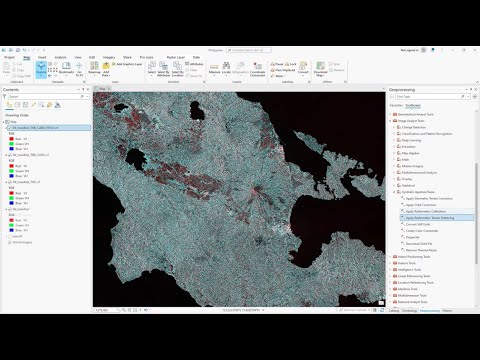This screenshot has height=360, width=480.
Task: Collapse the Map node in Contents
Action: [x=4, y=122]
